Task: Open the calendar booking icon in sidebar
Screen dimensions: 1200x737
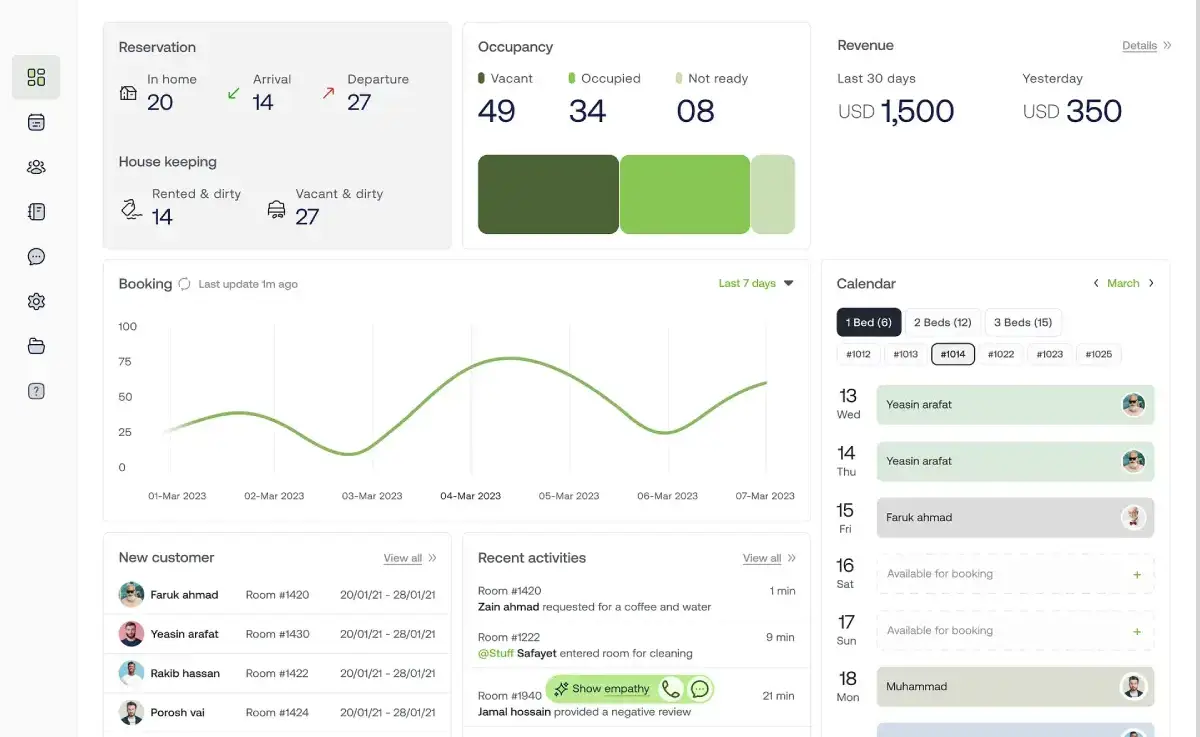Action: [x=36, y=122]
